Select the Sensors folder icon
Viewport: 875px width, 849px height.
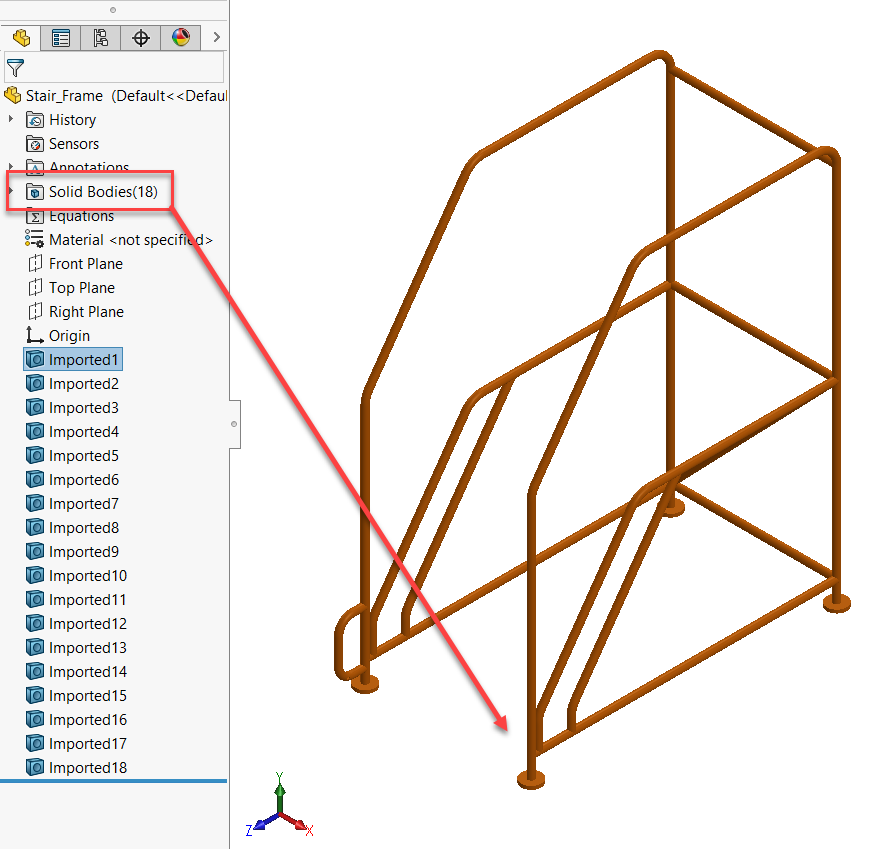point(35,144)
